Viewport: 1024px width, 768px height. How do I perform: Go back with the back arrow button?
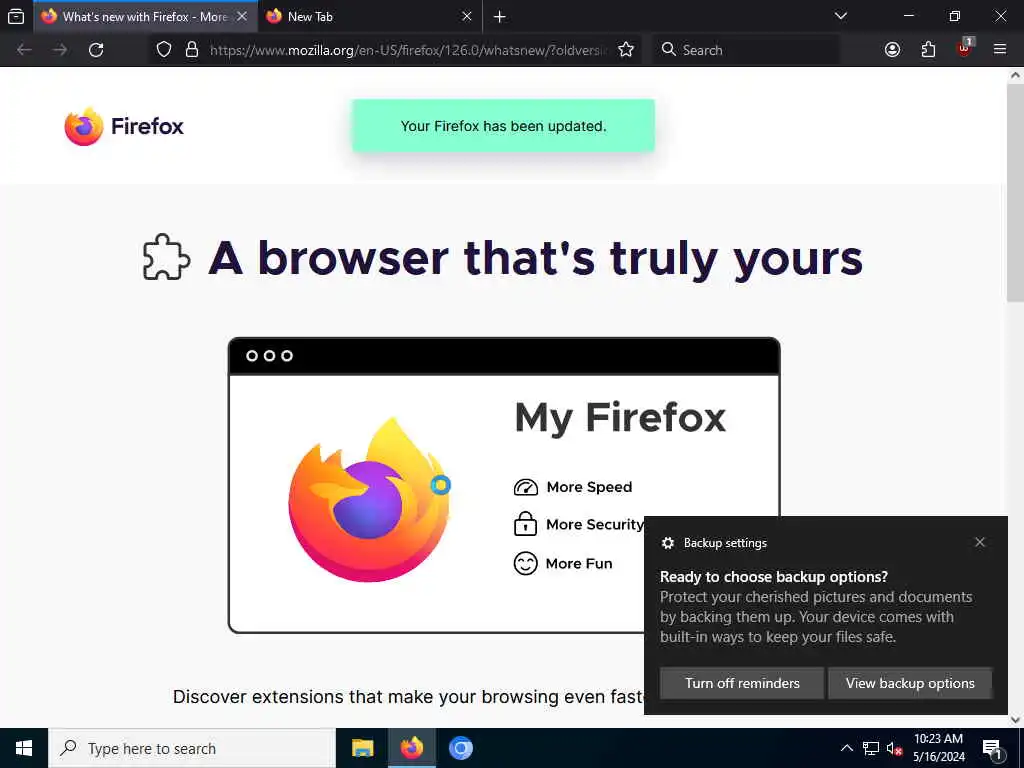(x=24, y=50)
